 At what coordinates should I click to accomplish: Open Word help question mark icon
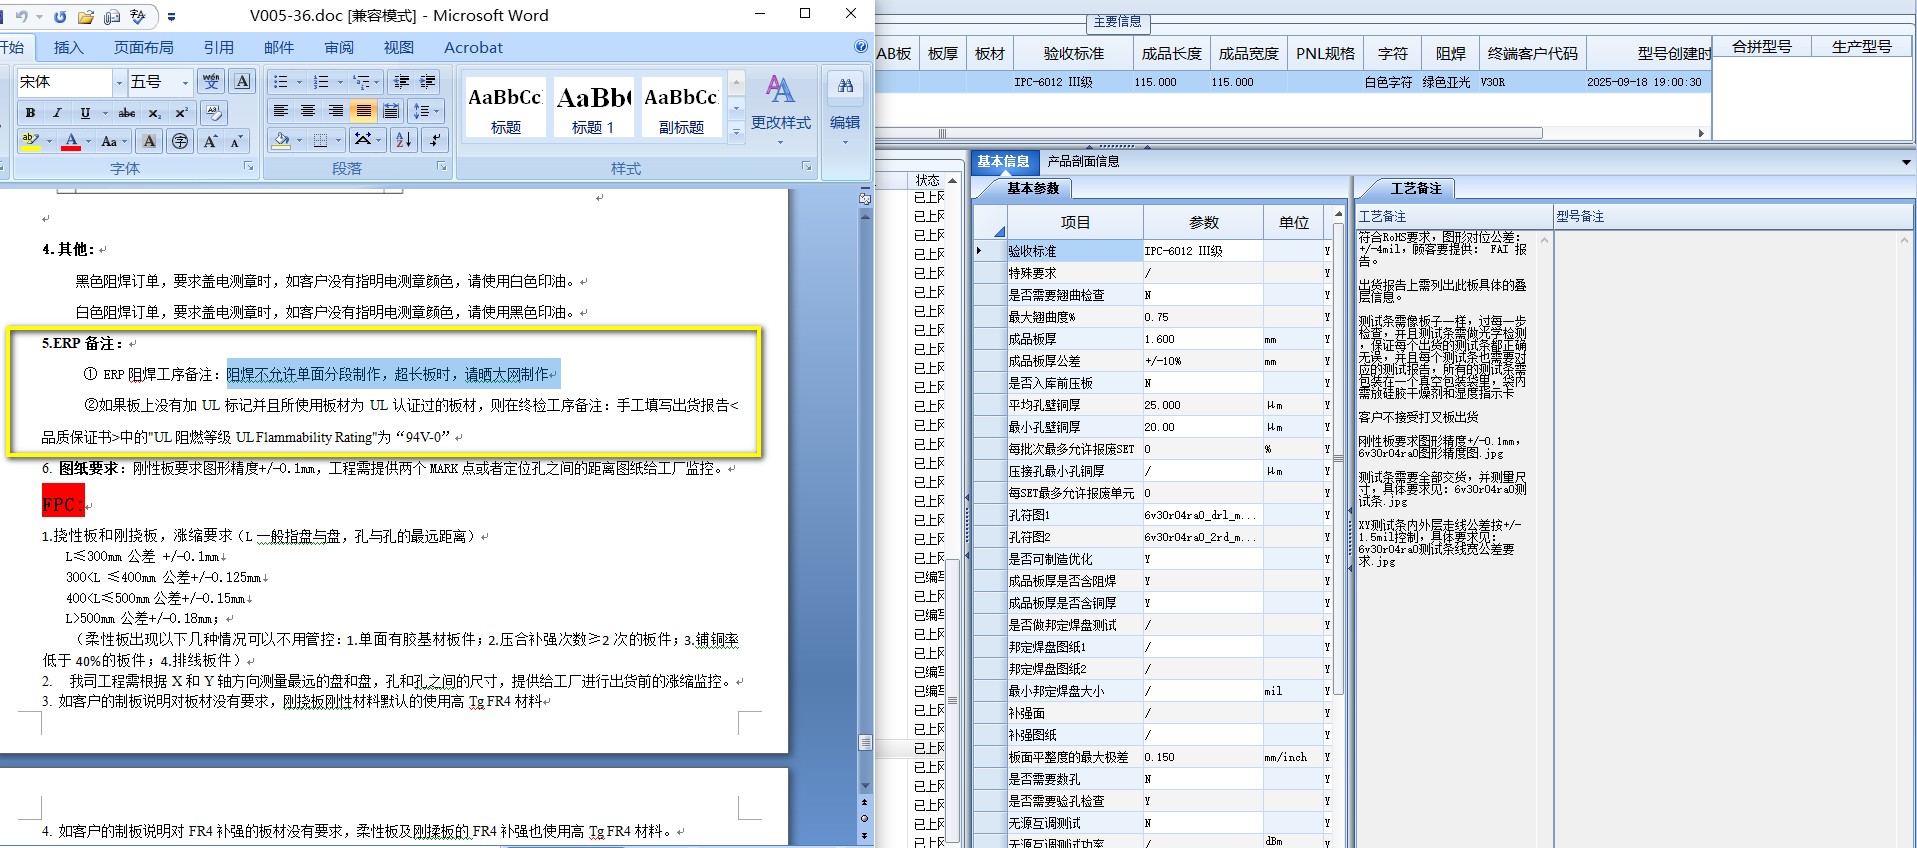(x=861, y=47)
